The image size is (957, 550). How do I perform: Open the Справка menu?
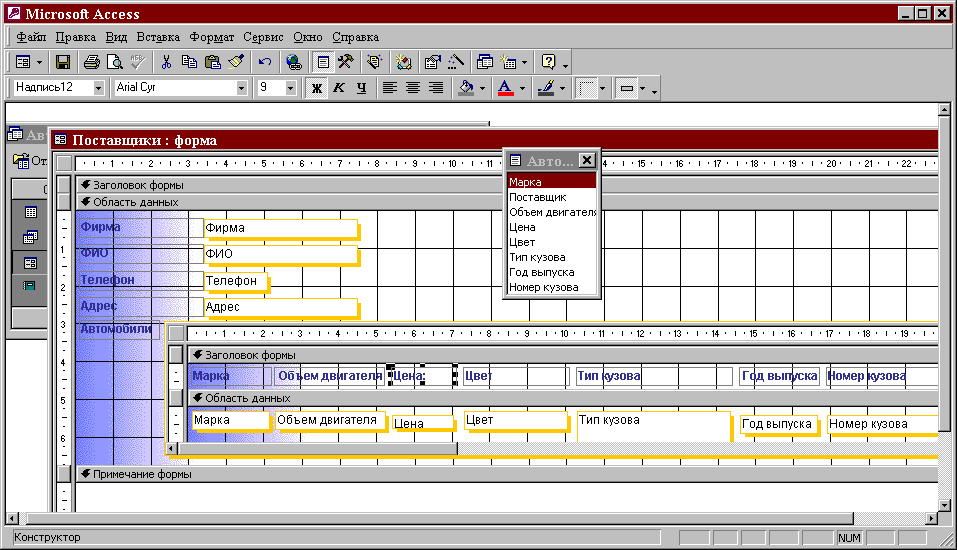[355, 37]
